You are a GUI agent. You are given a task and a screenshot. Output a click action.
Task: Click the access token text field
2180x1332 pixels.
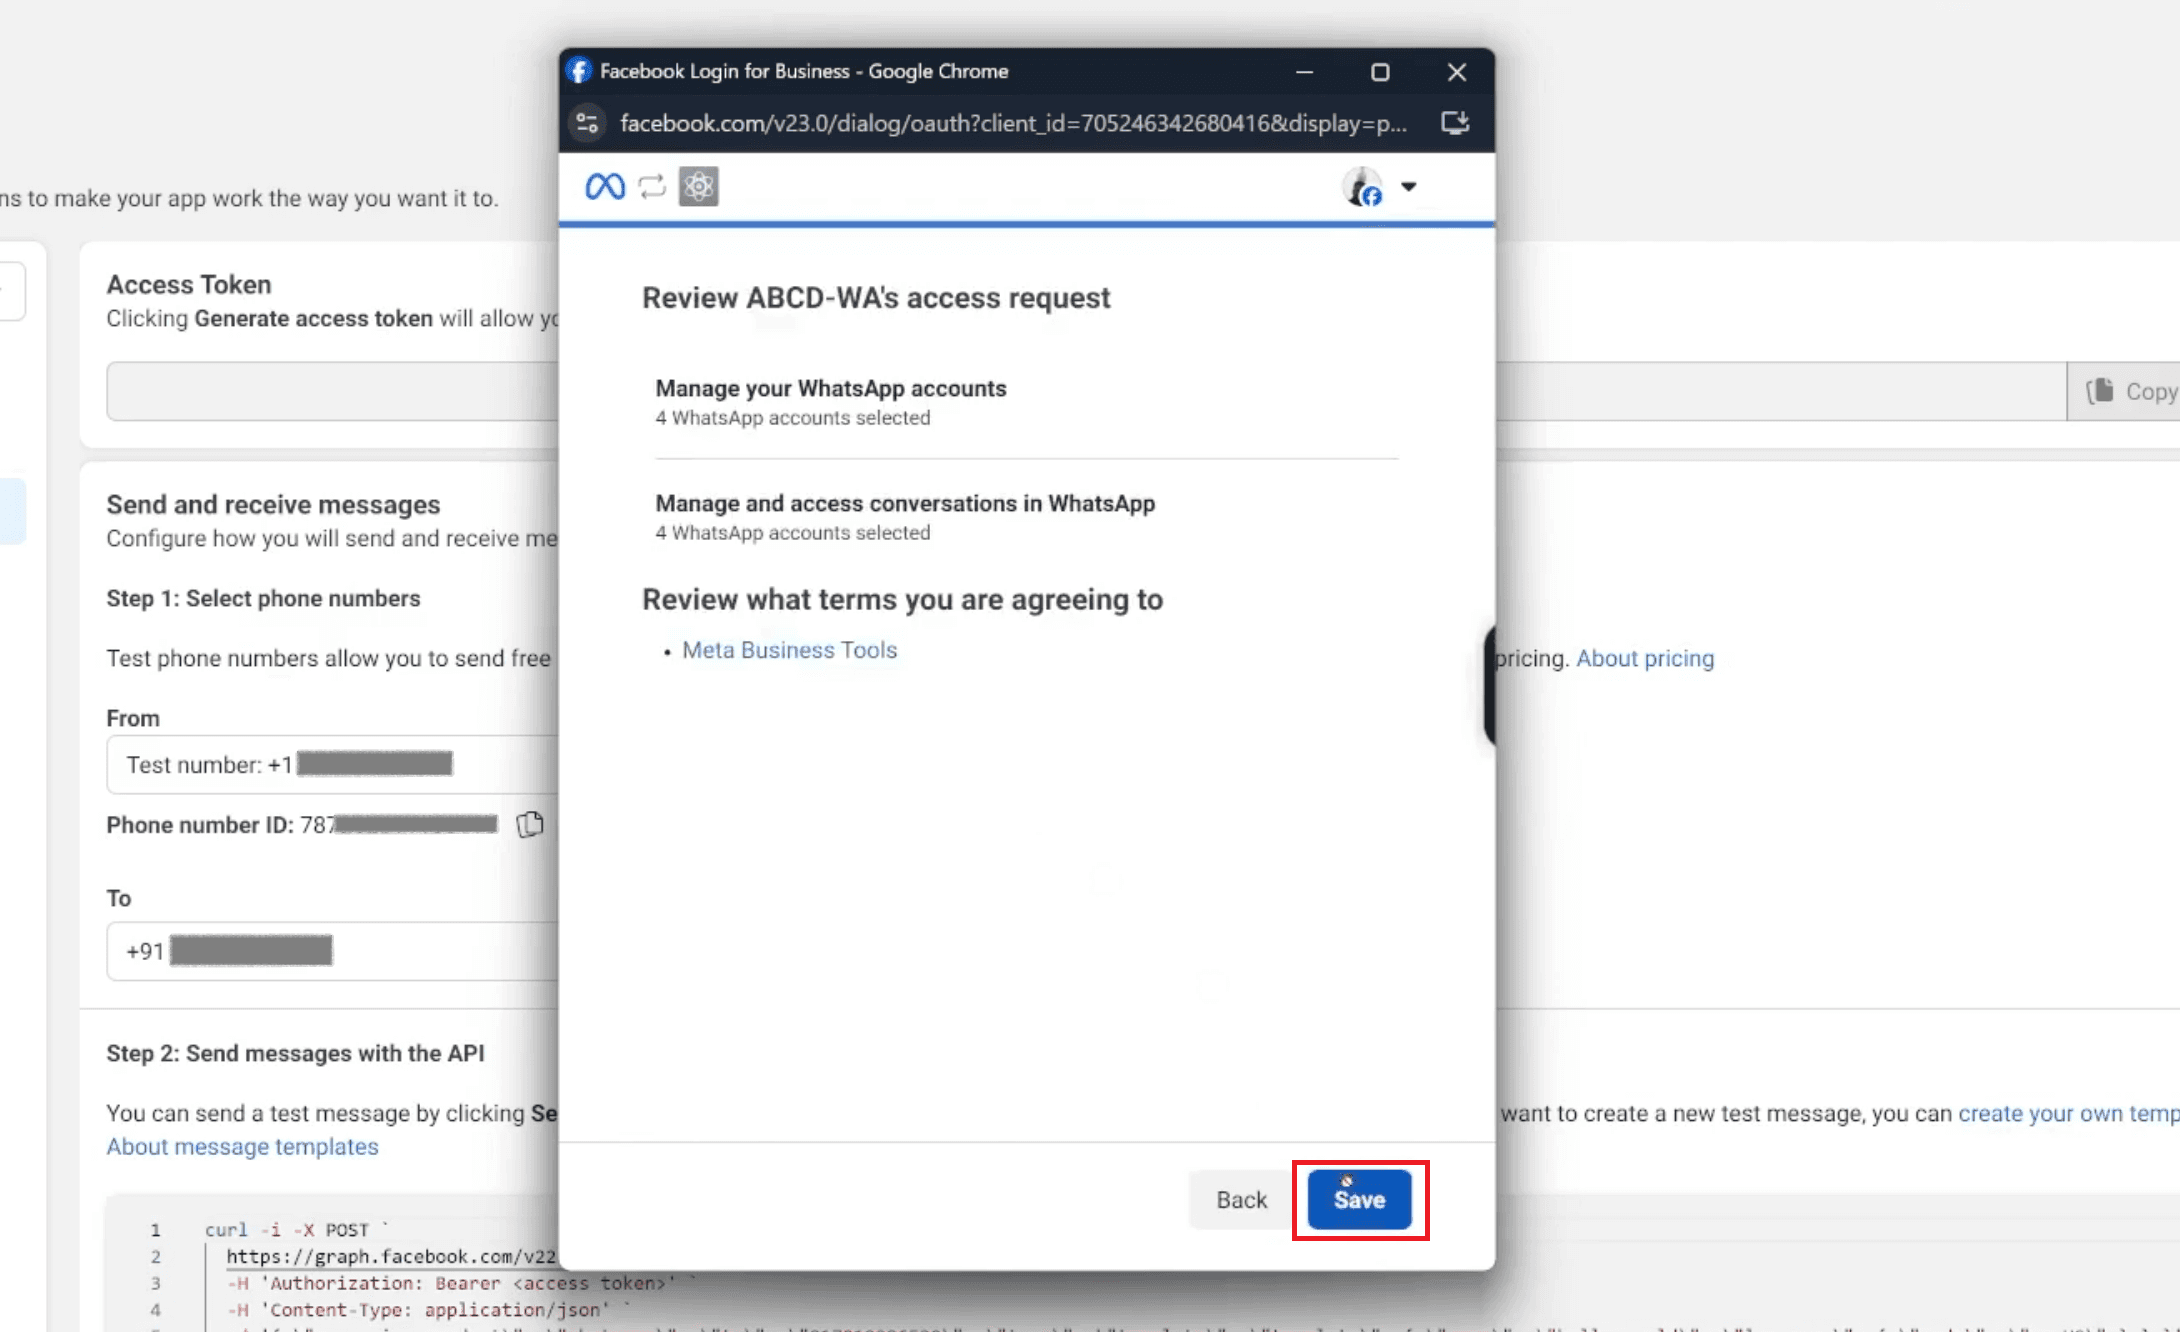[x=330, y=391]
